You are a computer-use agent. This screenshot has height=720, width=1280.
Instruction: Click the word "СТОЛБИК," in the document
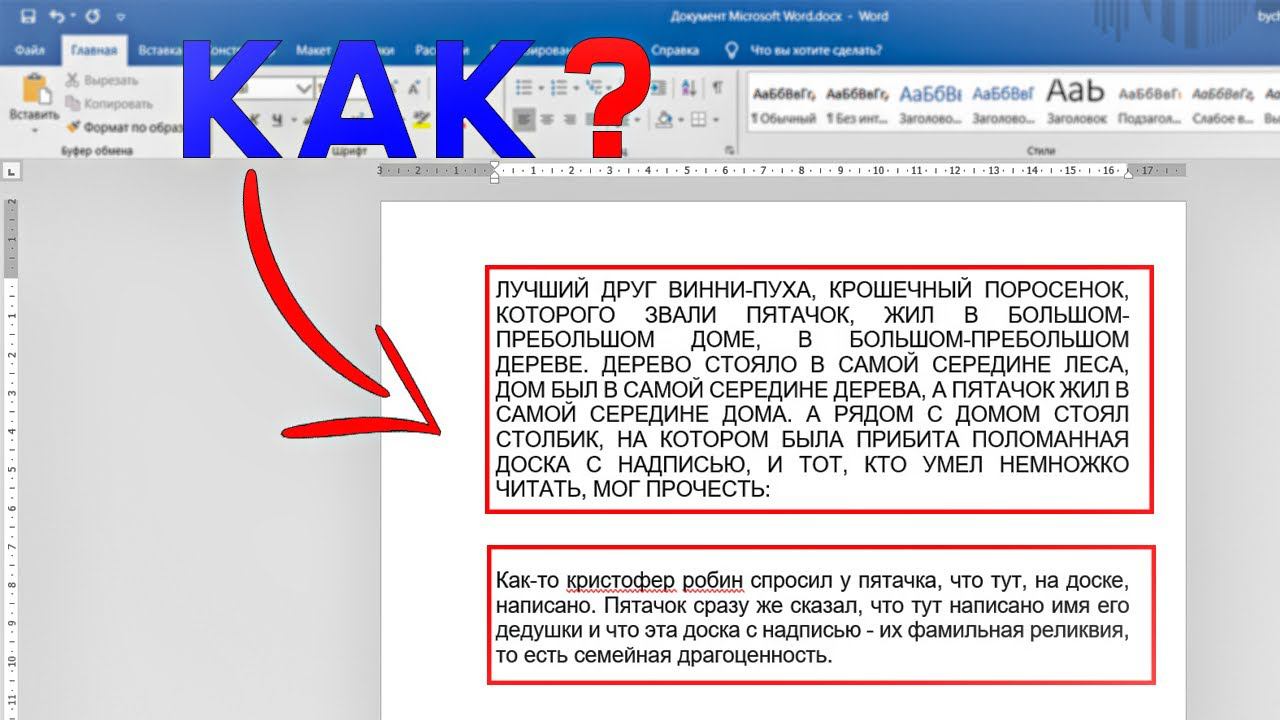click(548, 440)
